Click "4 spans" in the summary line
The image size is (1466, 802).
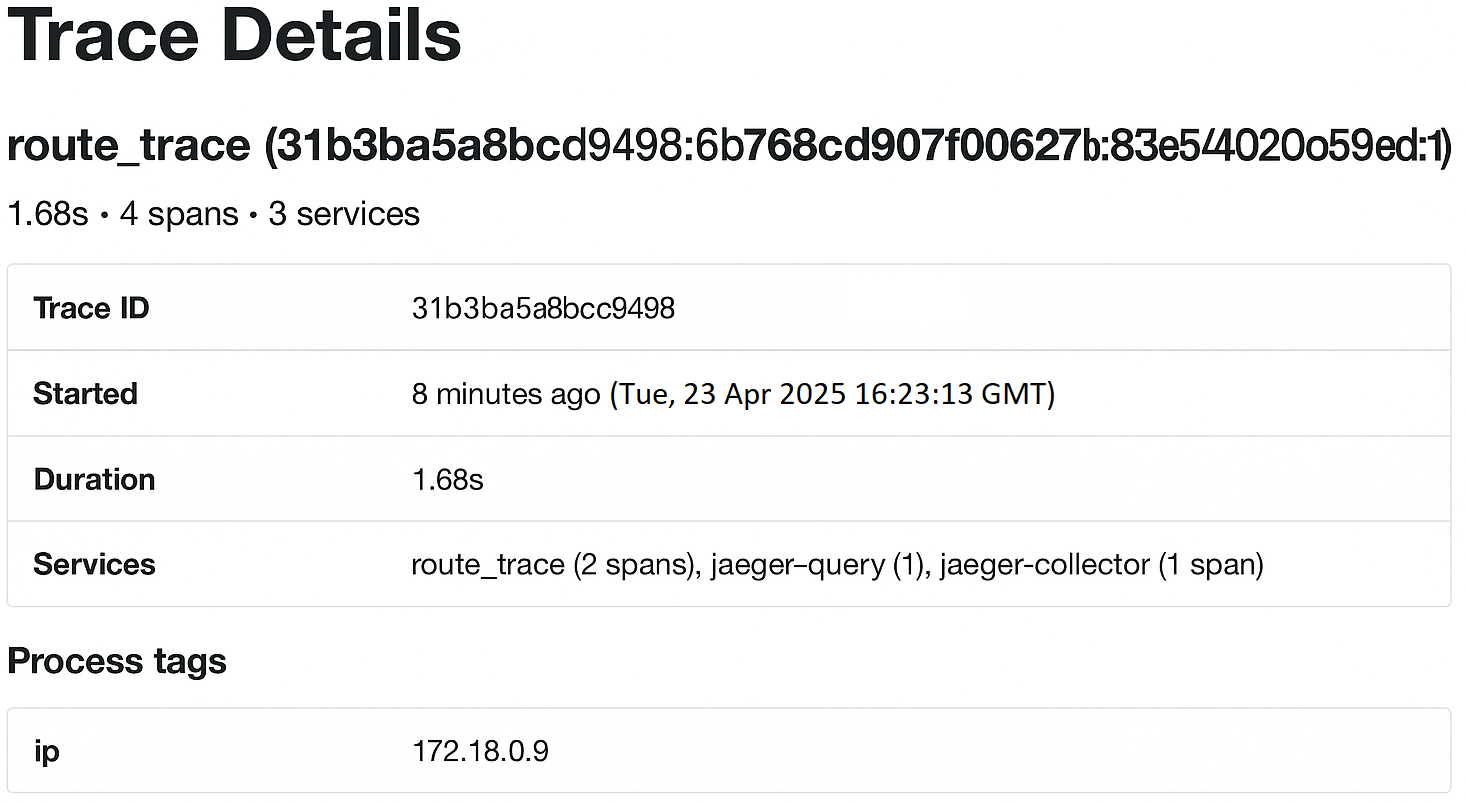click(x=179, y=213)
